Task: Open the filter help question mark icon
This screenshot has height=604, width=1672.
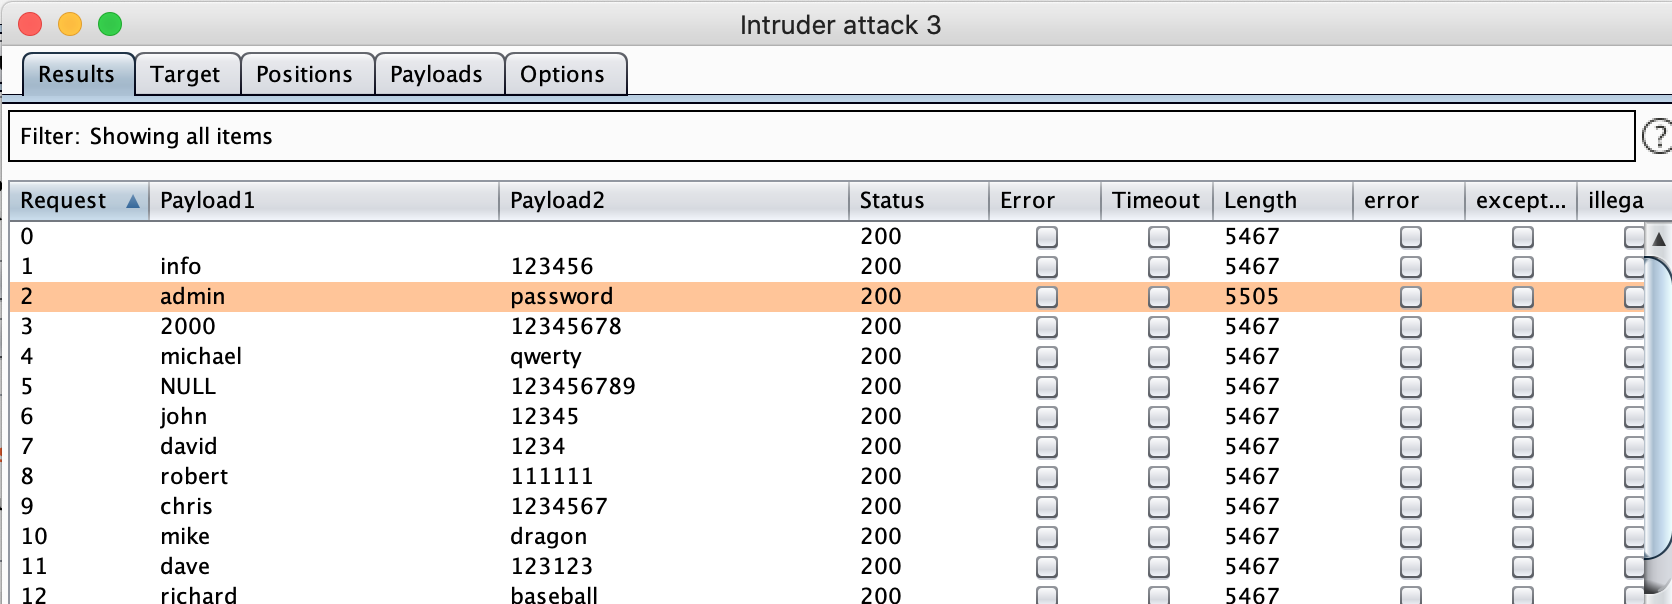Action: tap(1658, 136)
